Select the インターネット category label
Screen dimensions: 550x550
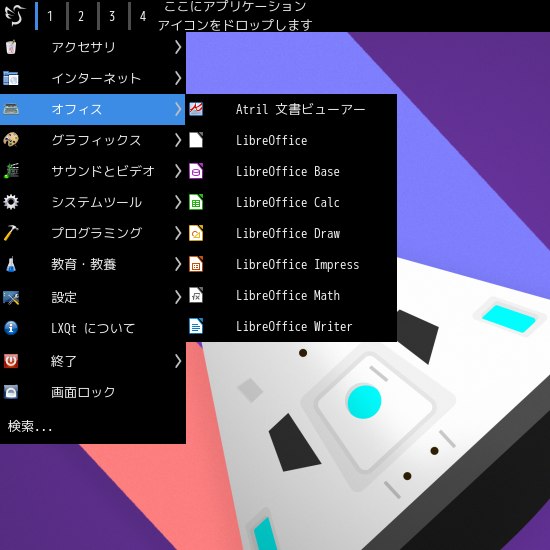point(96,78)
